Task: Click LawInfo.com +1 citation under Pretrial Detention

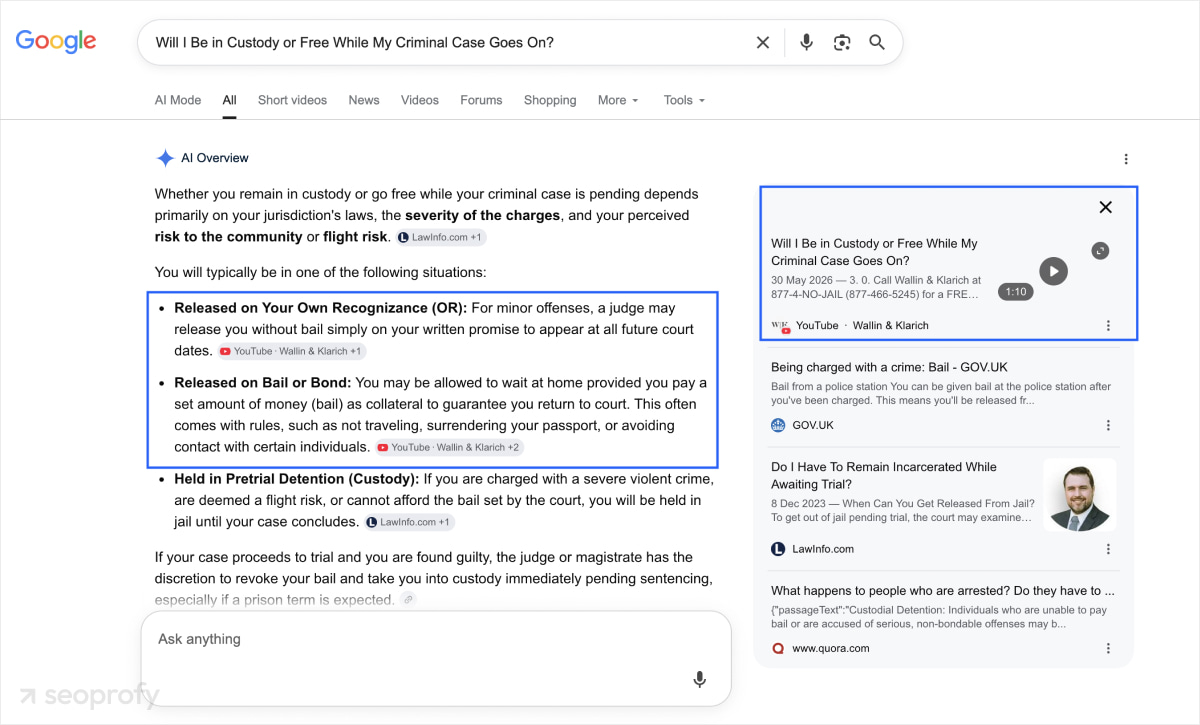Action: pyautogui.click(x=408, y=522)
